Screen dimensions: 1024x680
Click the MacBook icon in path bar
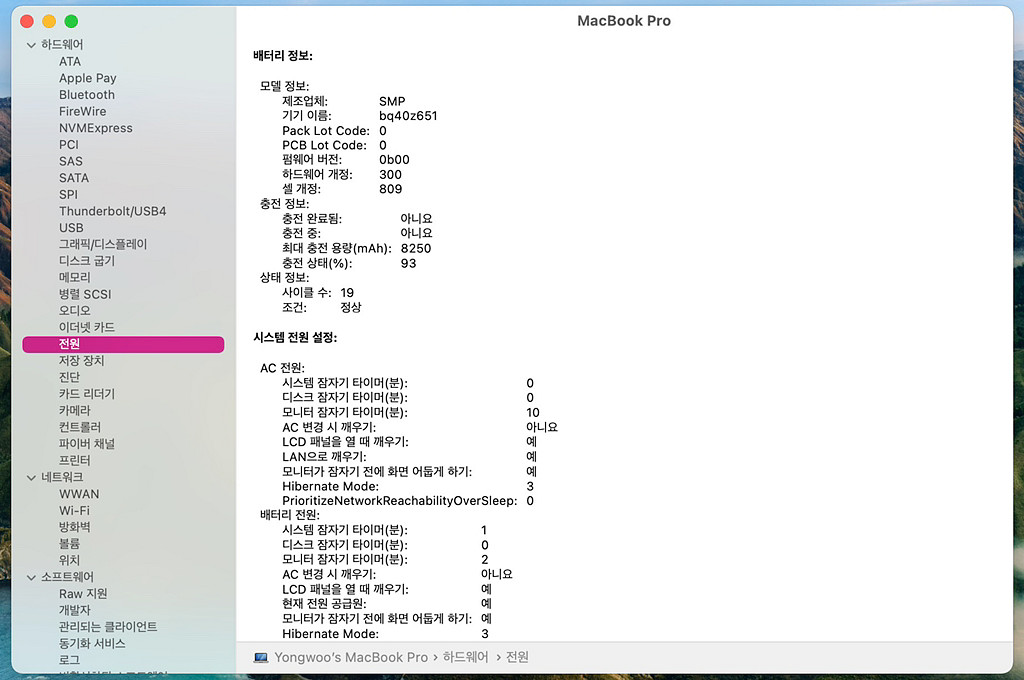pos(261,657)
